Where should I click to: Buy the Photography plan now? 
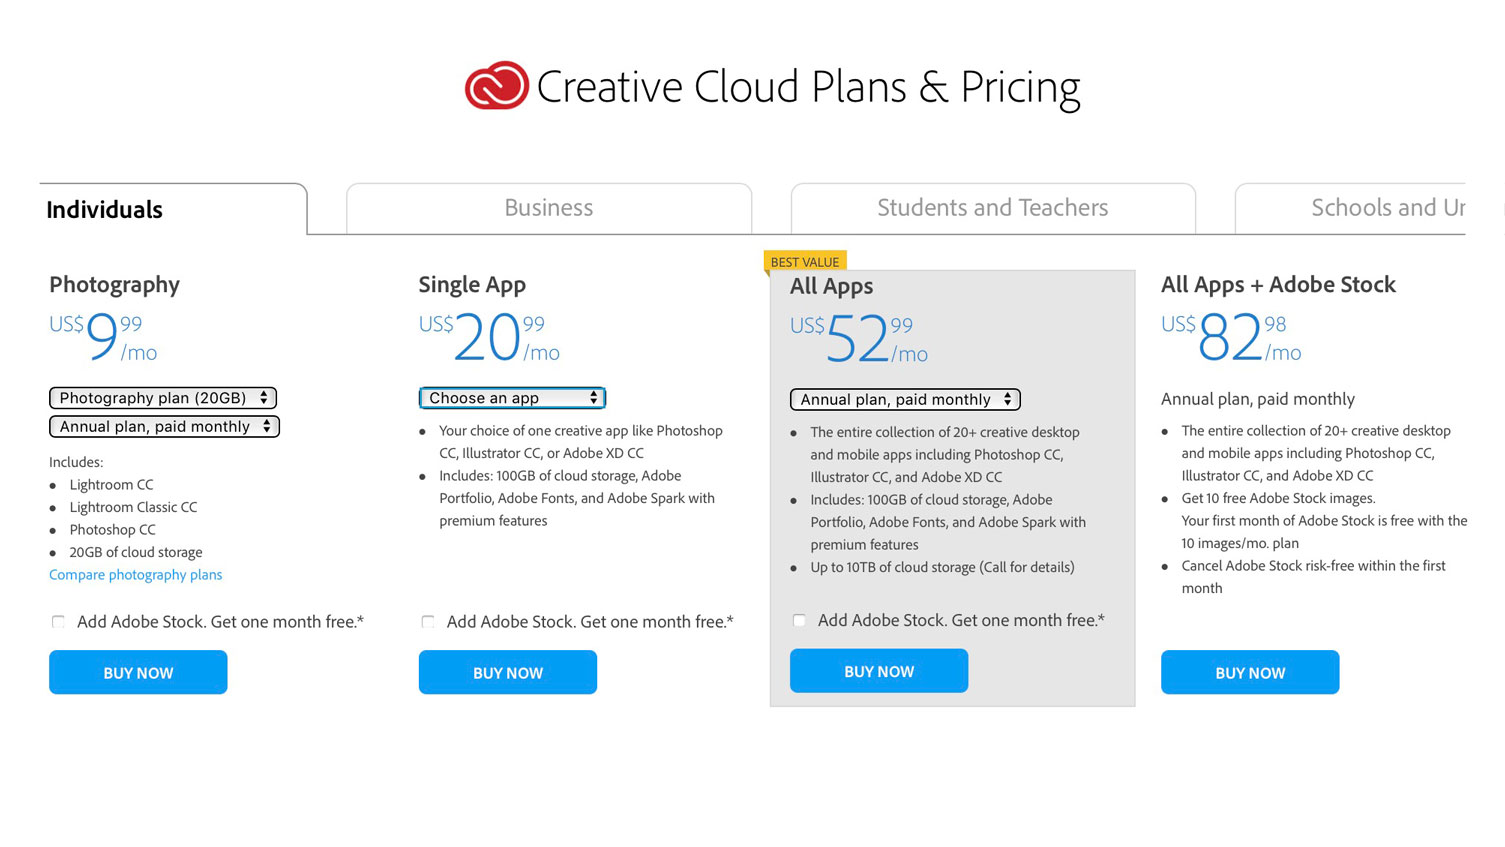pyautogui.click(x=137, y=672)
